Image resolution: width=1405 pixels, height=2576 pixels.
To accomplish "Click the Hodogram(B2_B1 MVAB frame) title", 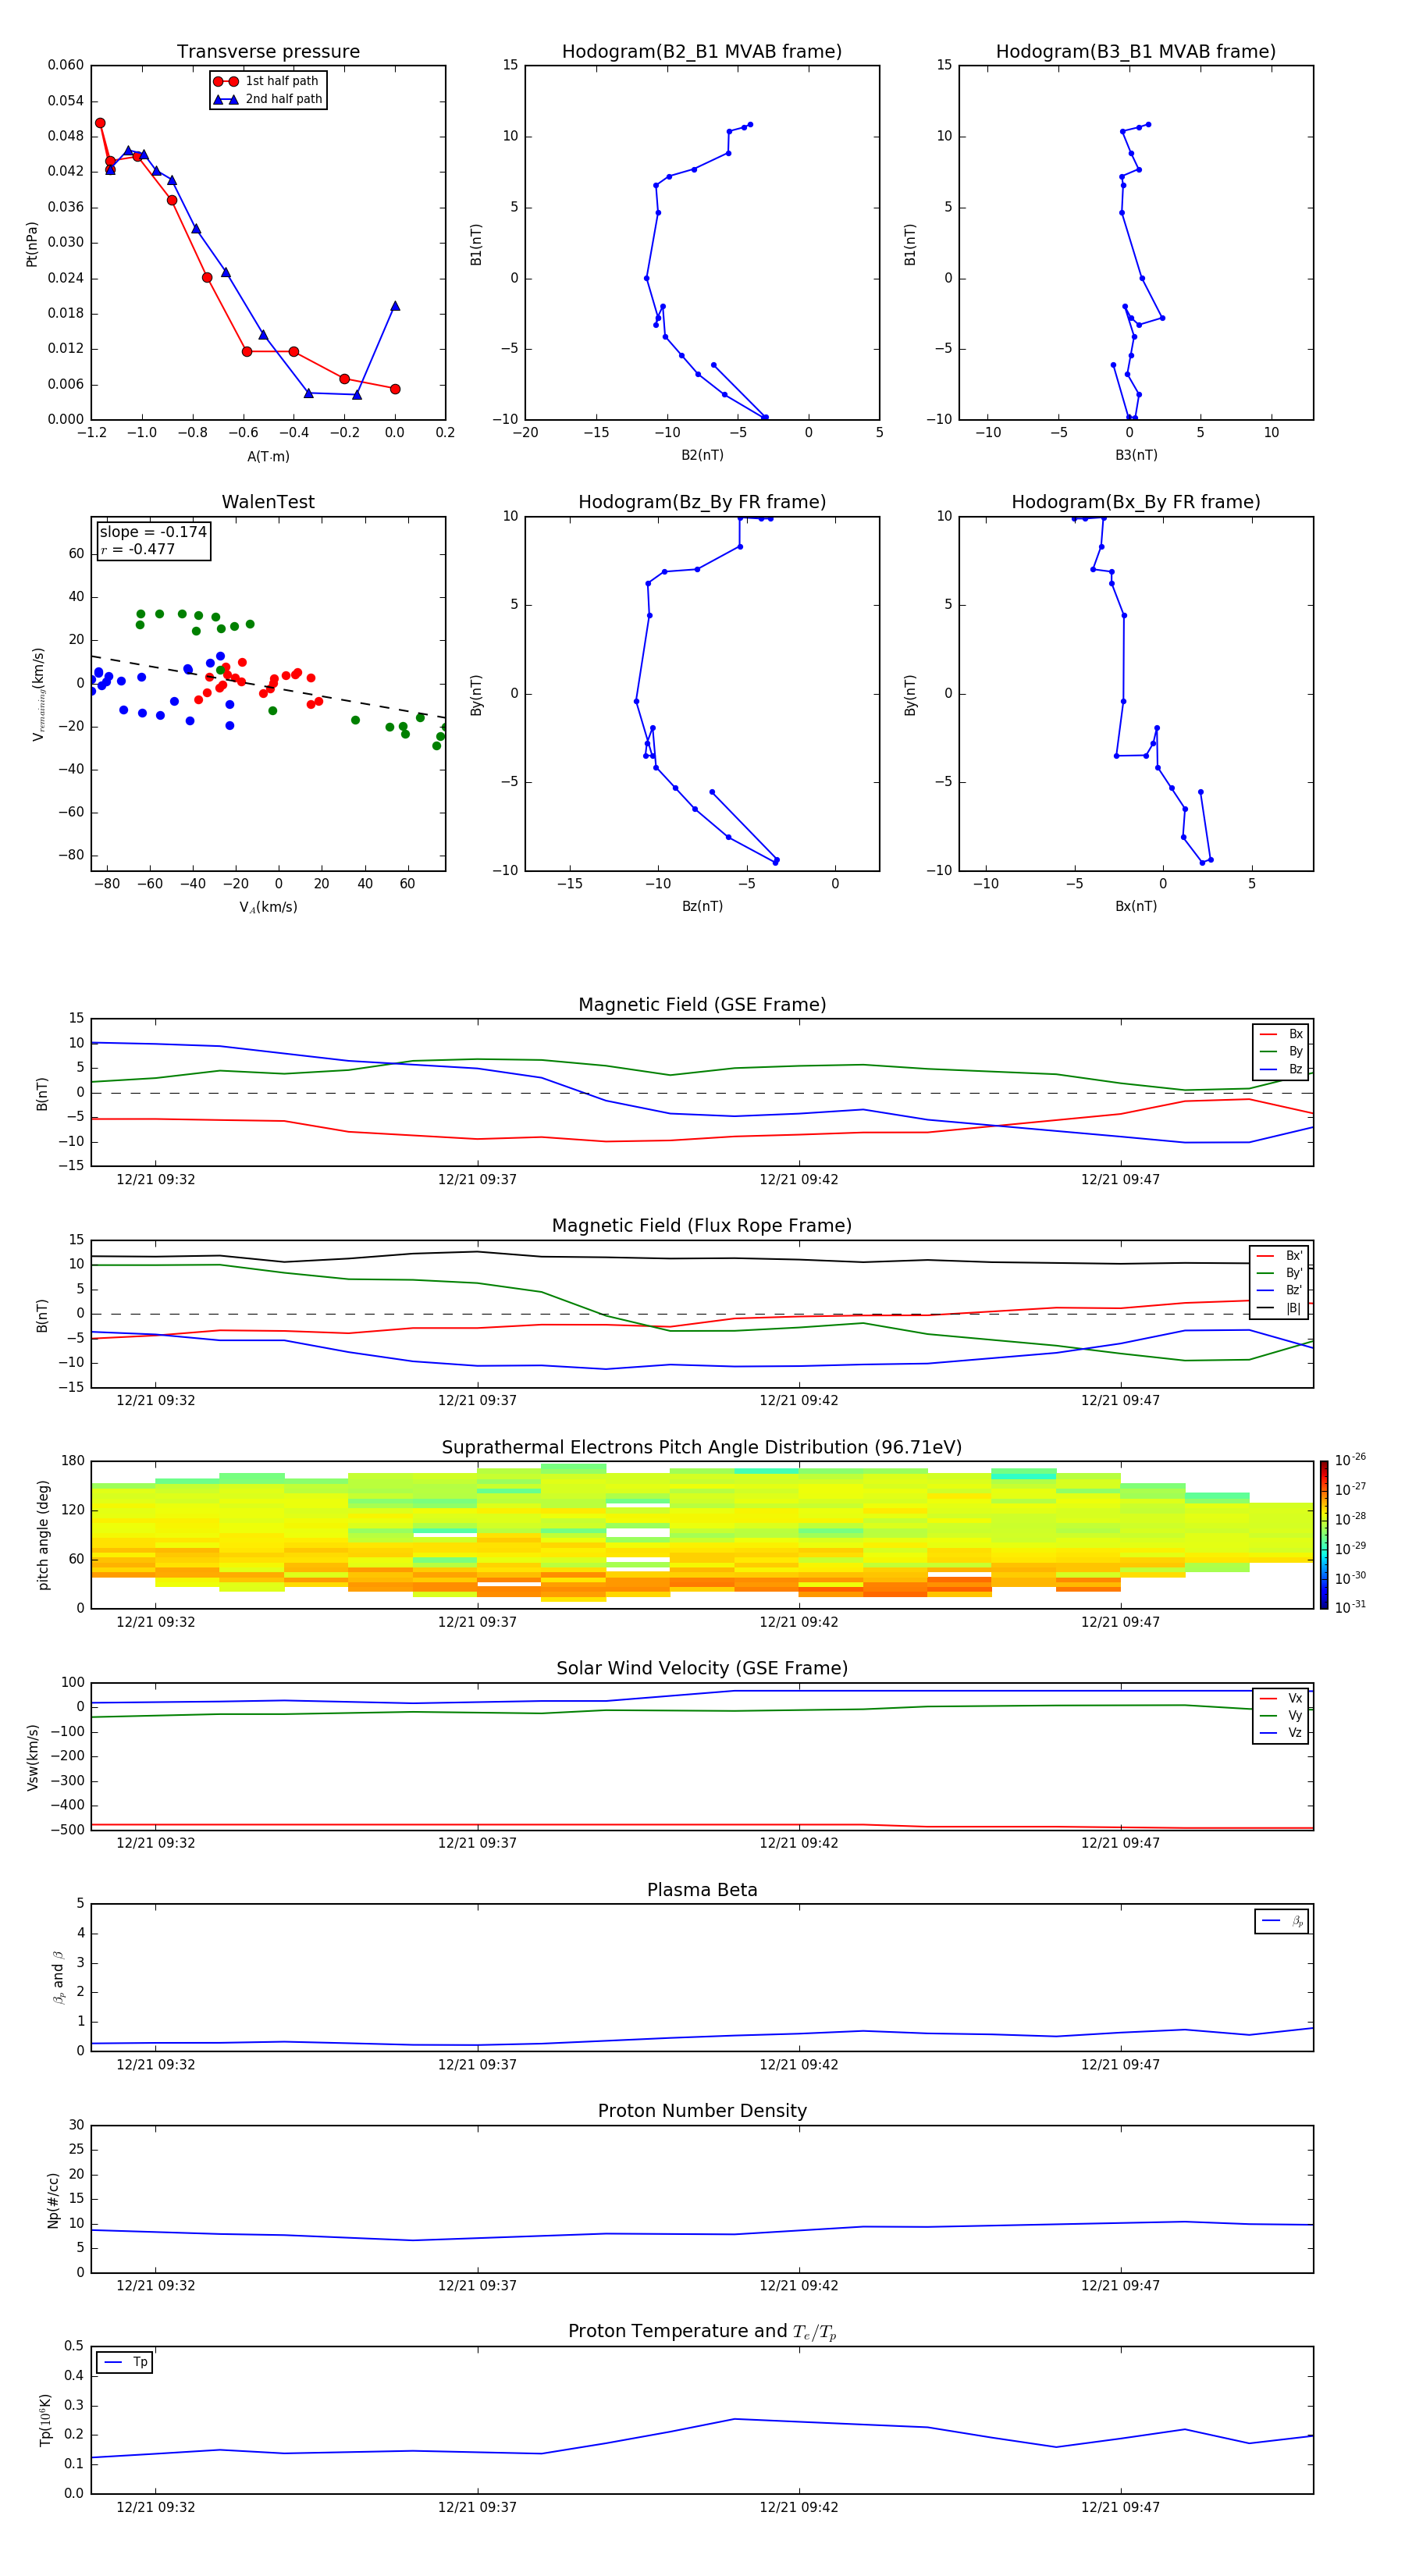I will point(701,52).
